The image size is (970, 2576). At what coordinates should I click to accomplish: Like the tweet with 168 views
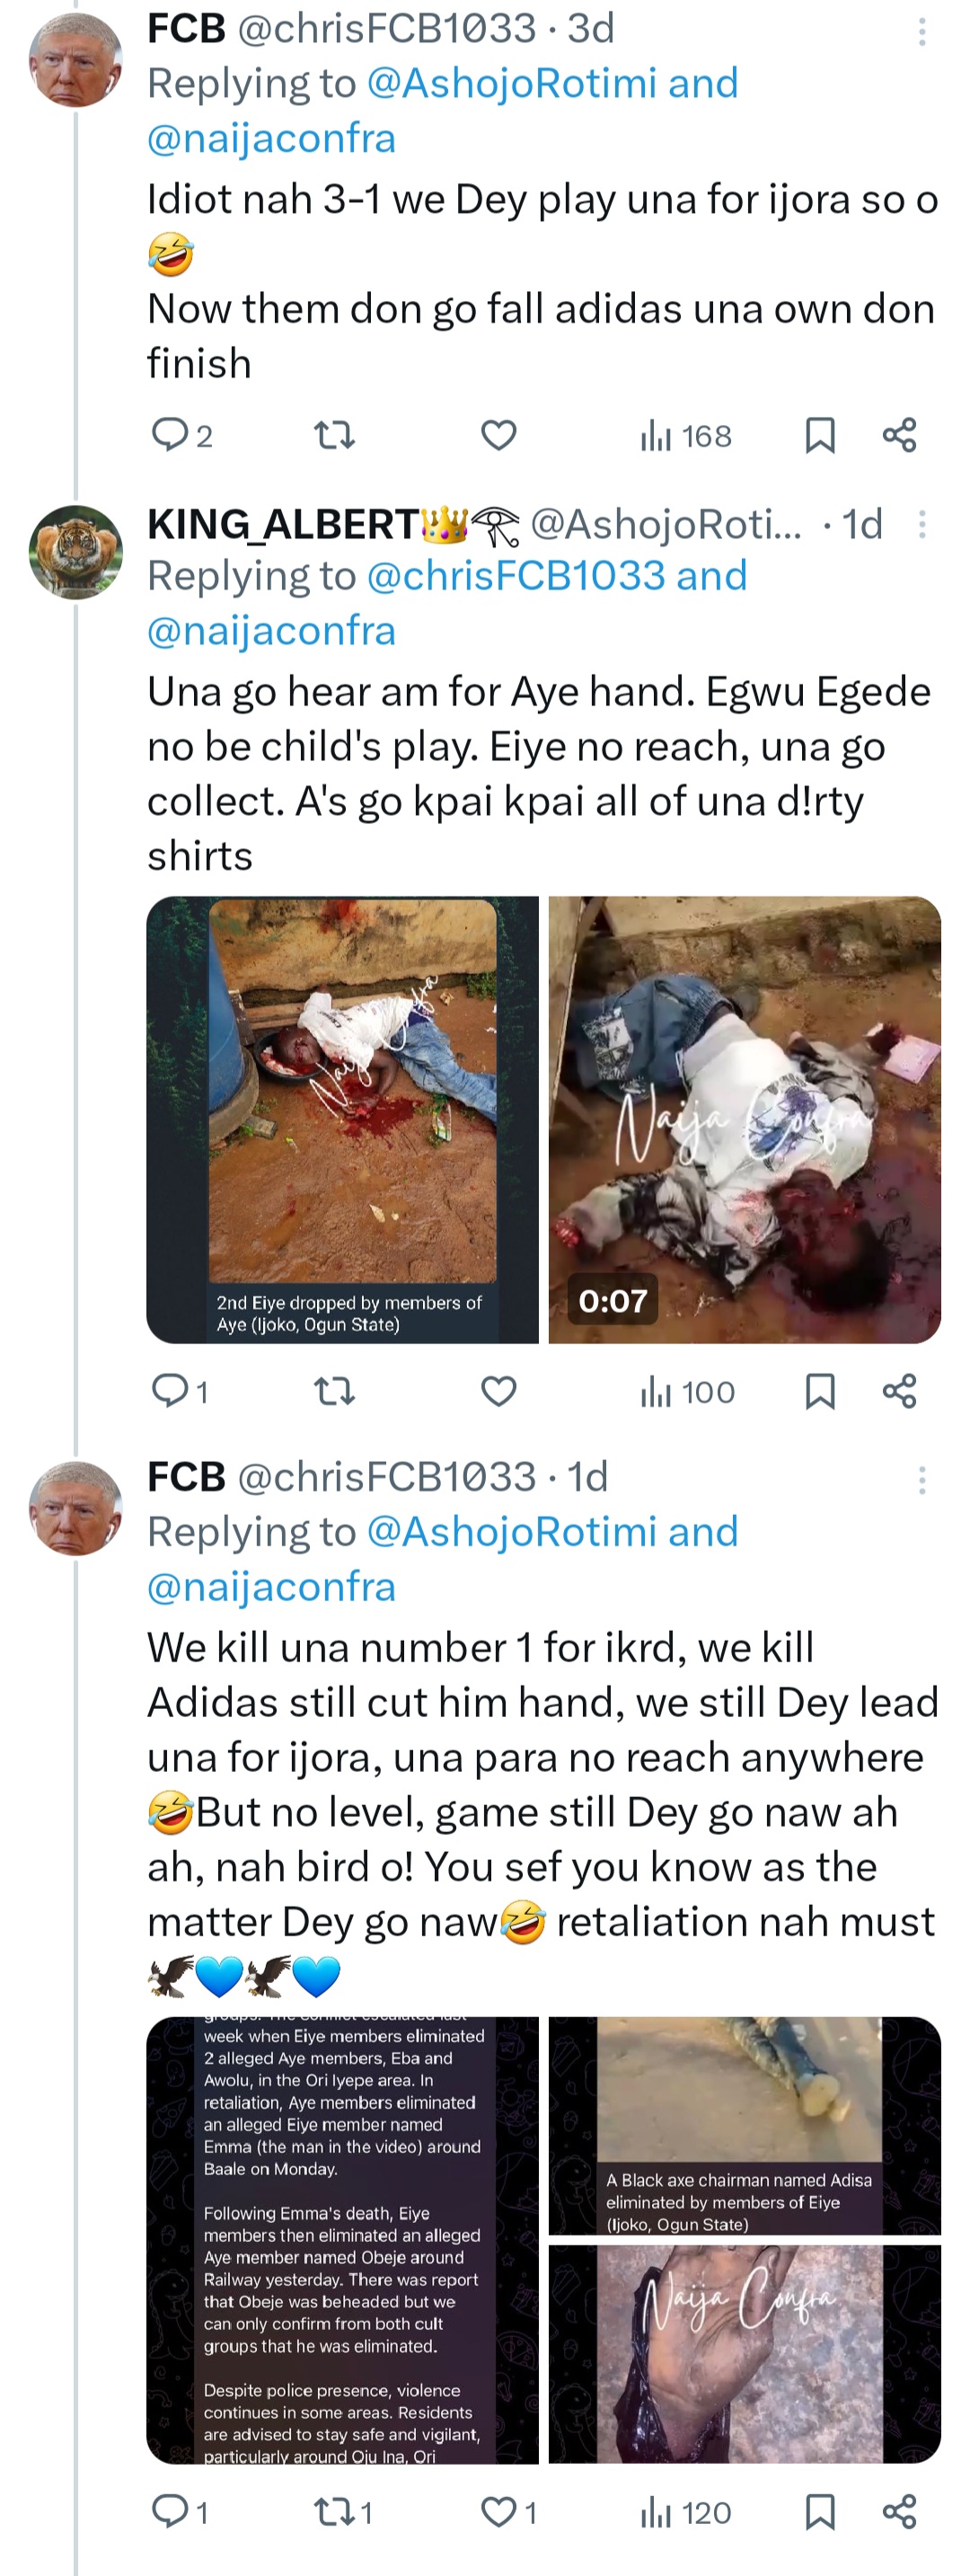pos(498,435)
